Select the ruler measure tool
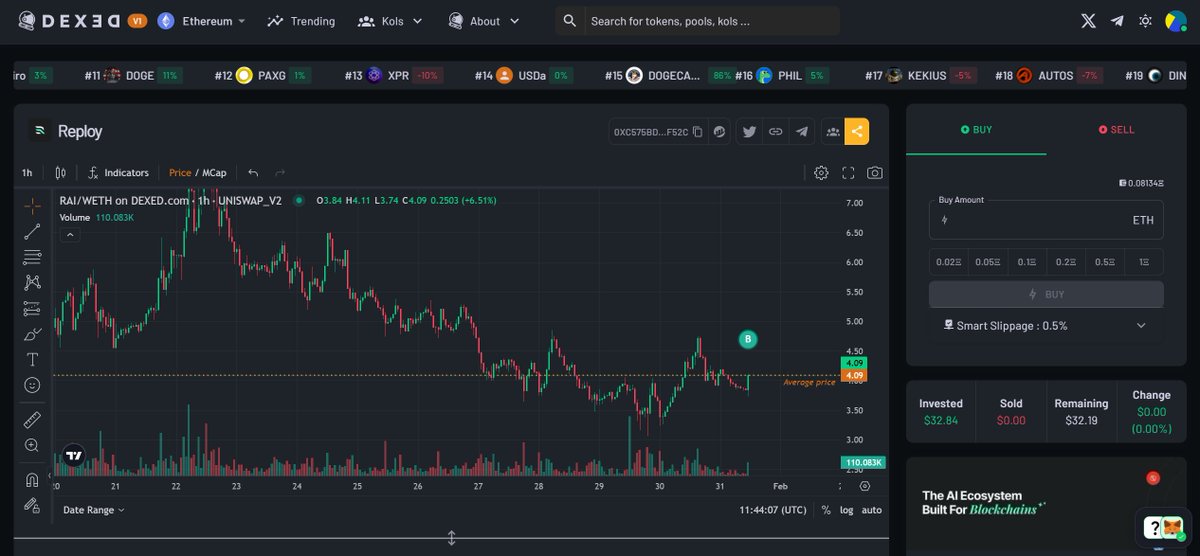1200x556 pixels. pyautogui.click(x=33, y=419)
